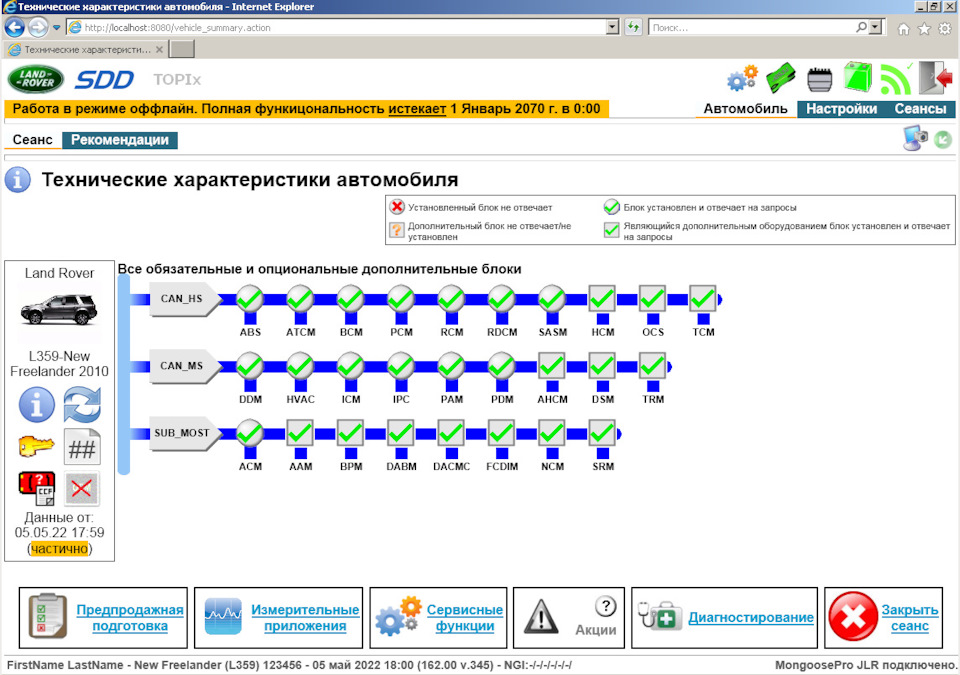The height and width of the screenshot is (675, 960).
Task: Click the ECU chip icon in header
Action: coord(819,80)
